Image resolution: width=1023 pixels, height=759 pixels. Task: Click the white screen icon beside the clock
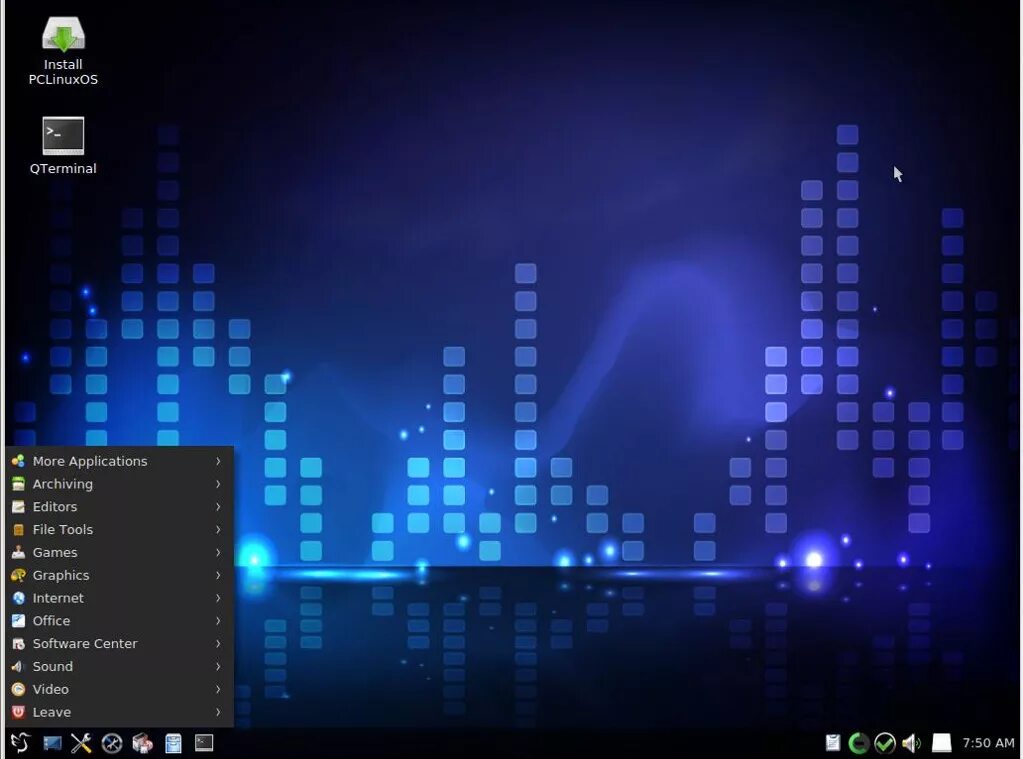pyautogui.click(x=941, y=742)
